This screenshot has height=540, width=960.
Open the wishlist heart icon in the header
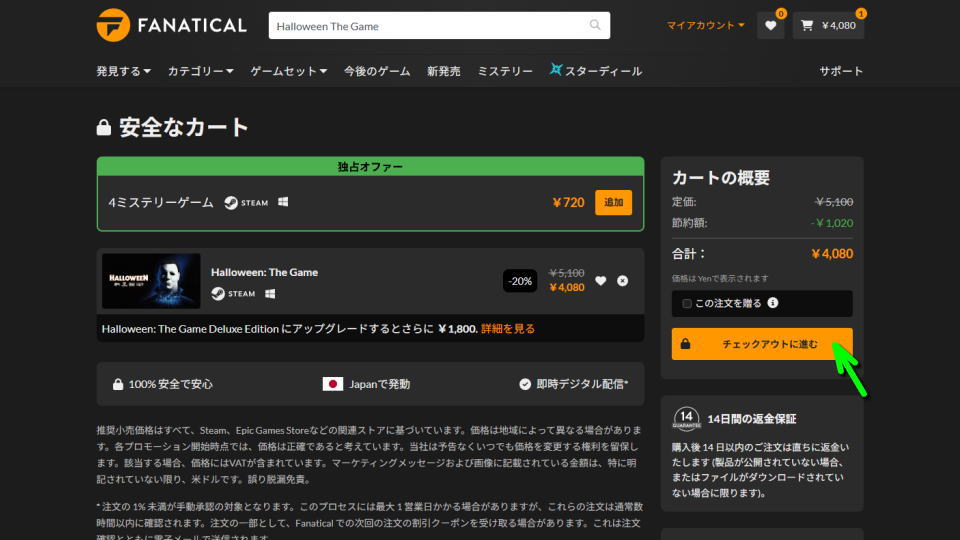click(770, 25)
